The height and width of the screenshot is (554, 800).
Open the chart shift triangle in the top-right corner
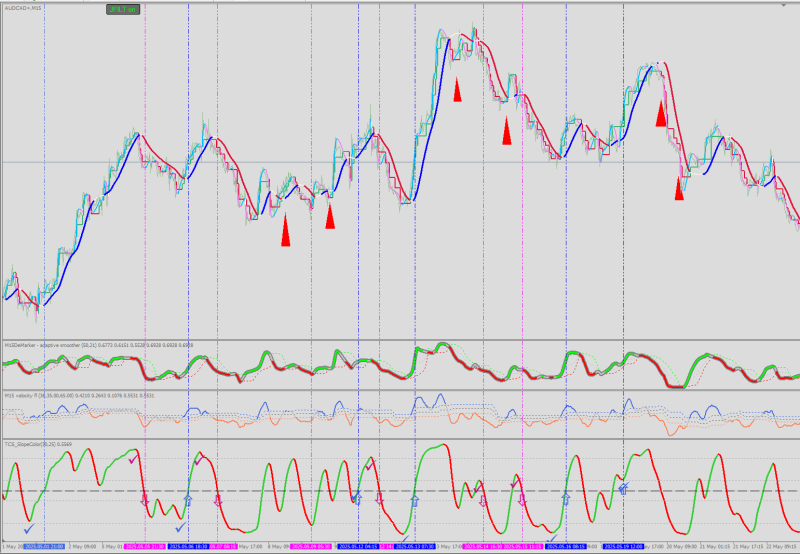784,5
